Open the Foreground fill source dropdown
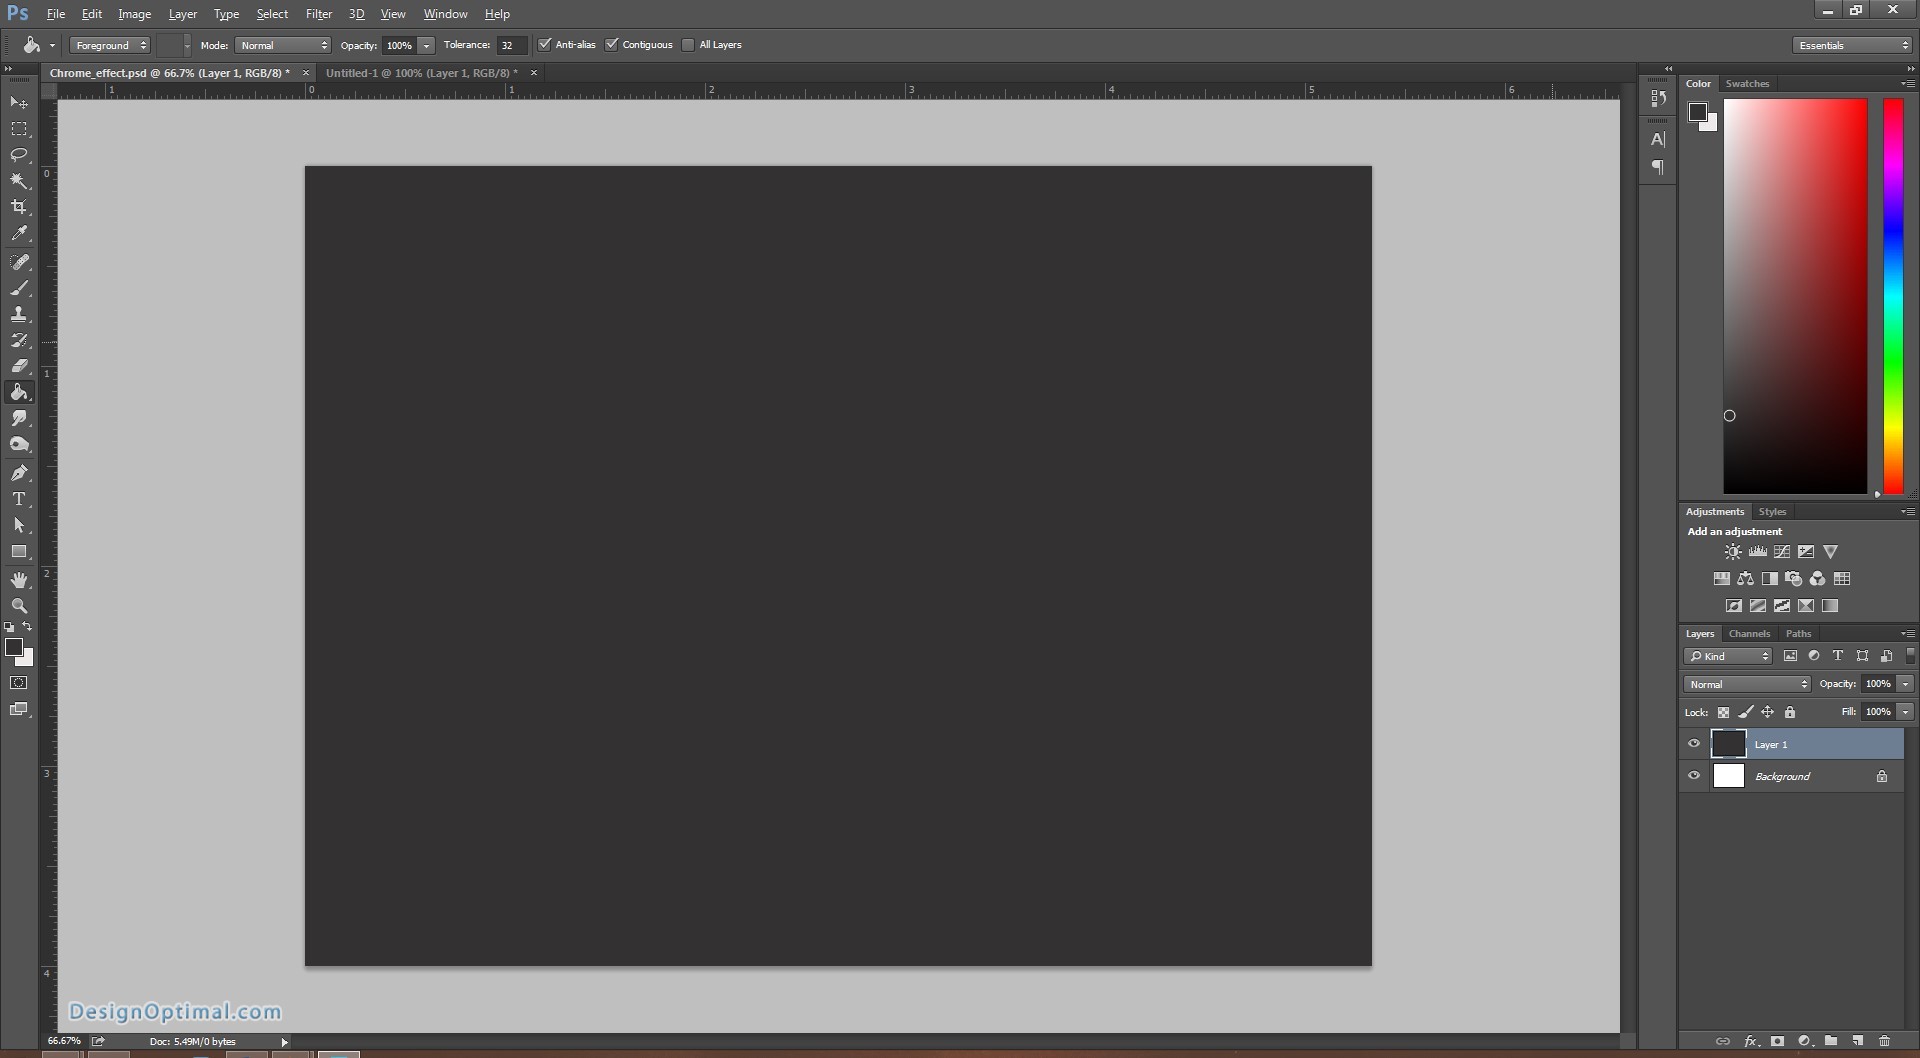The height and width of the screenshot is (1058, 1920). coord(110,45)
